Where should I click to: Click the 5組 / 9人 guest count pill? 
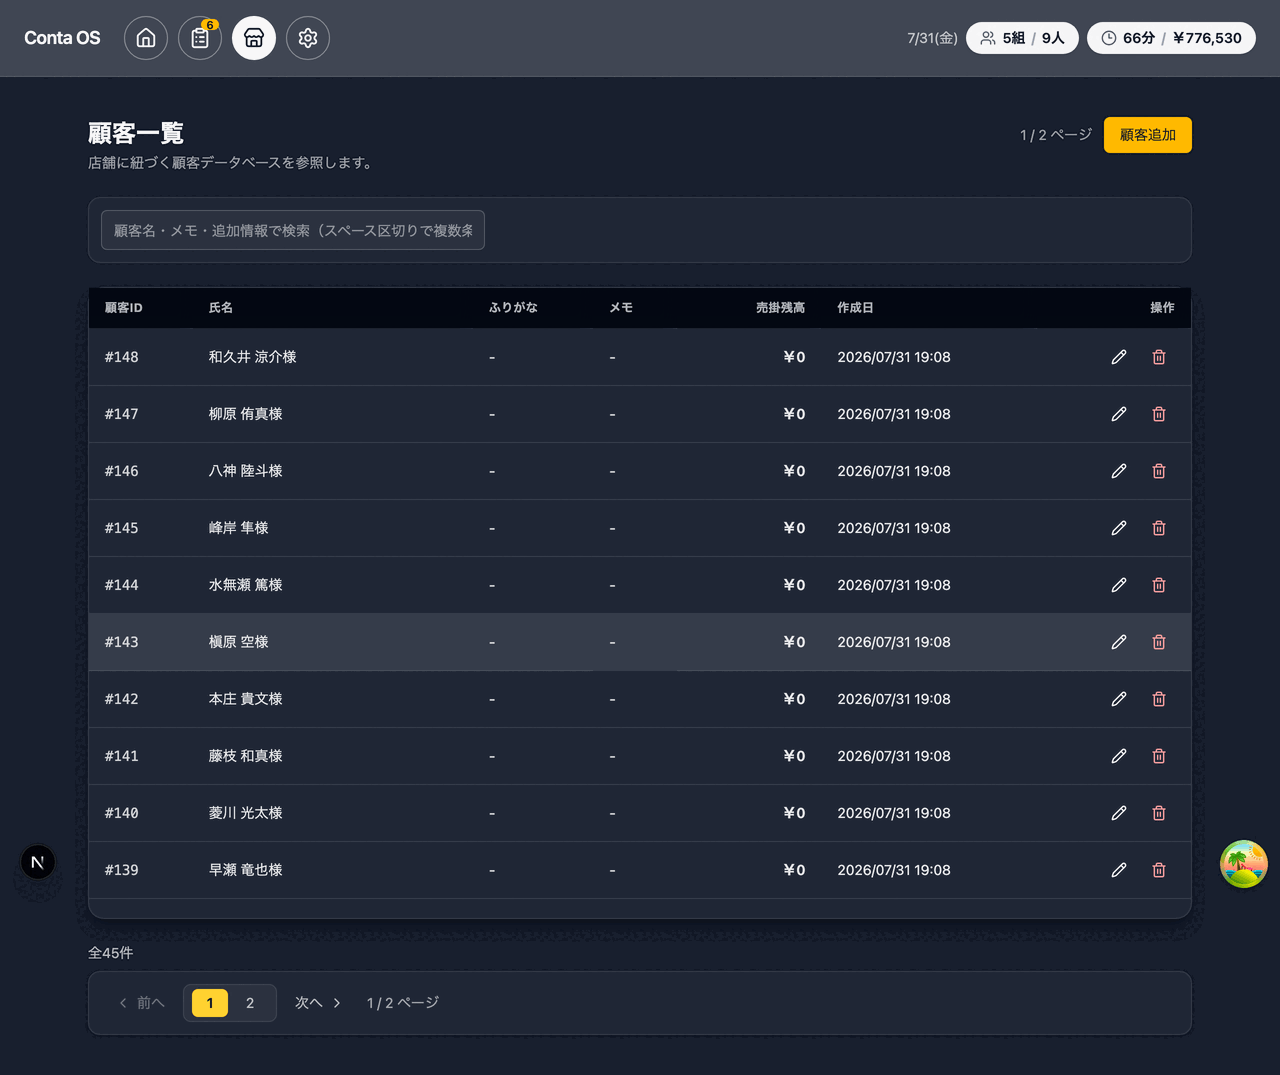pyautogui.click(x=1022, y=38)
